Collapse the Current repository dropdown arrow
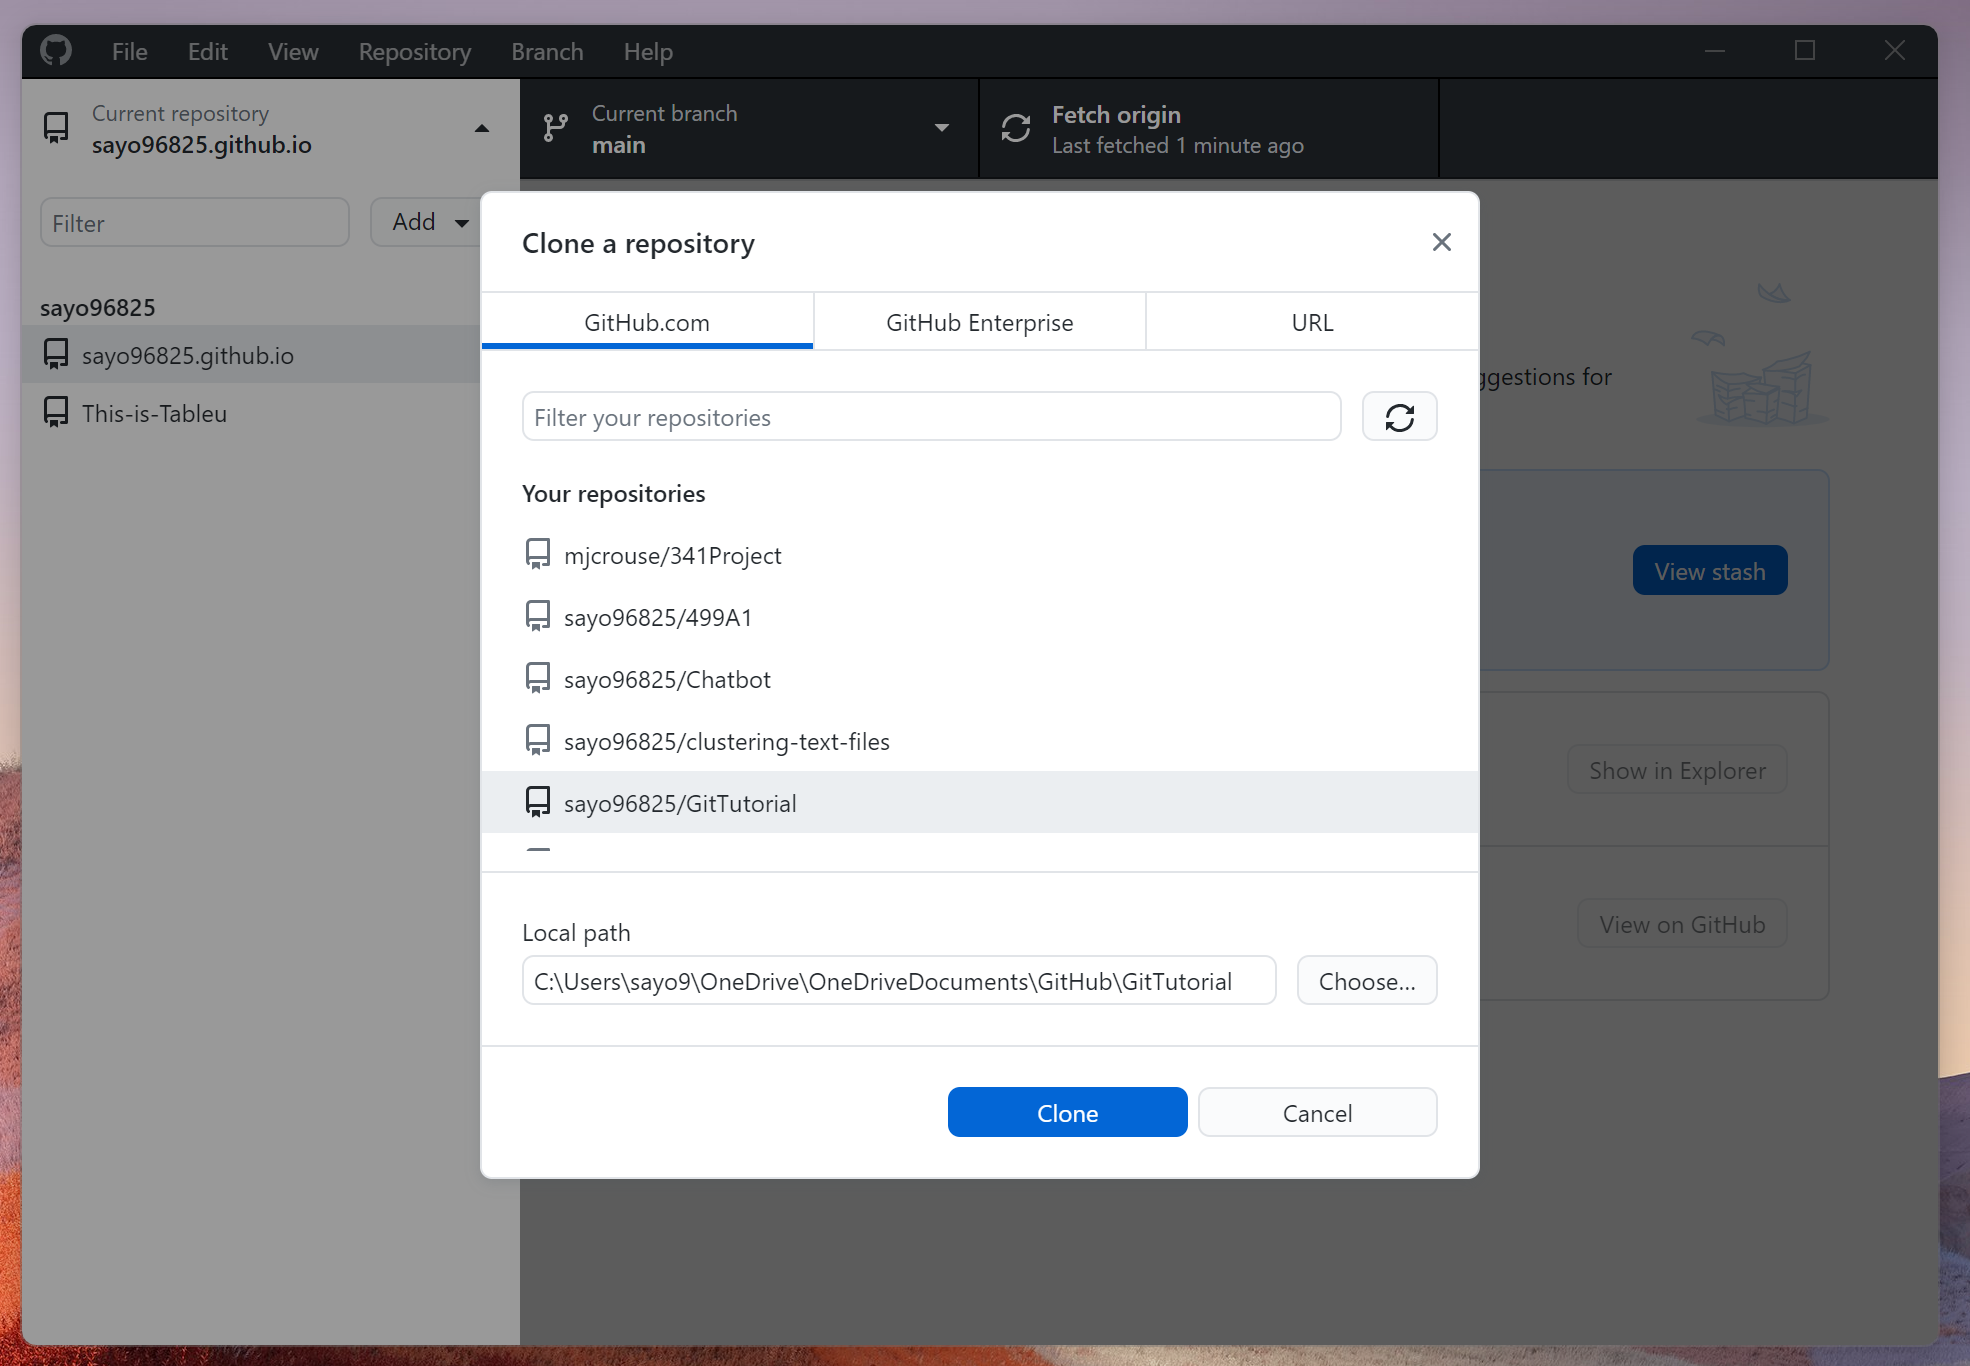 tap(482, 128)
